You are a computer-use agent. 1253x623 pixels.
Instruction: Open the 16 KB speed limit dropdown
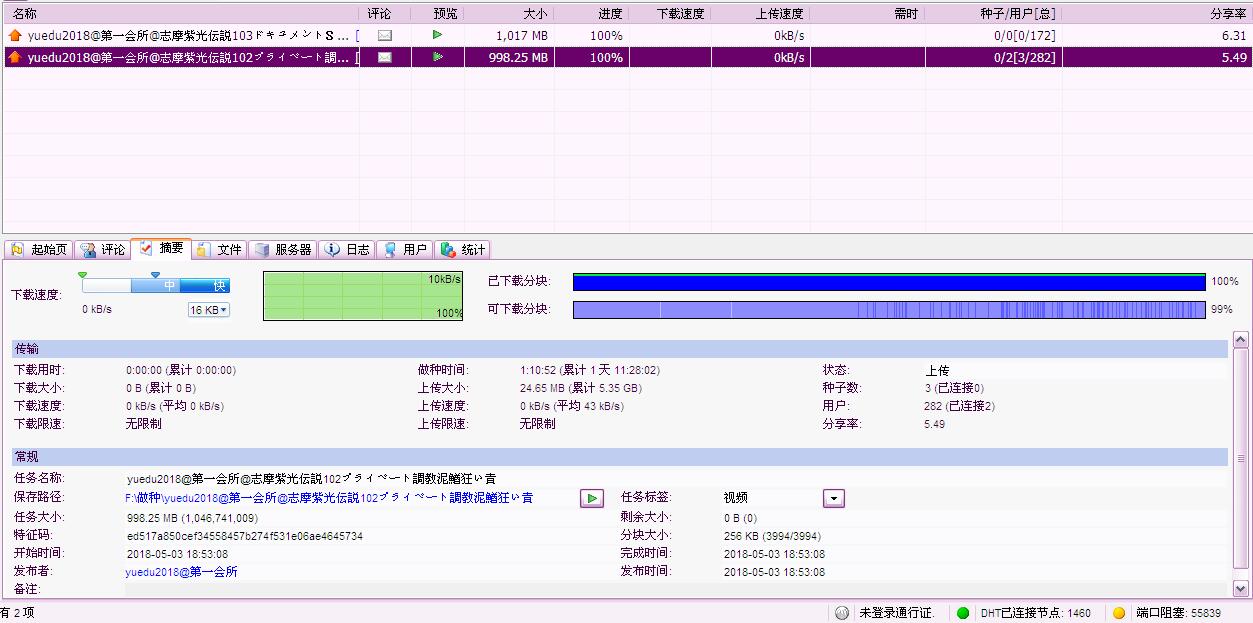209,310
